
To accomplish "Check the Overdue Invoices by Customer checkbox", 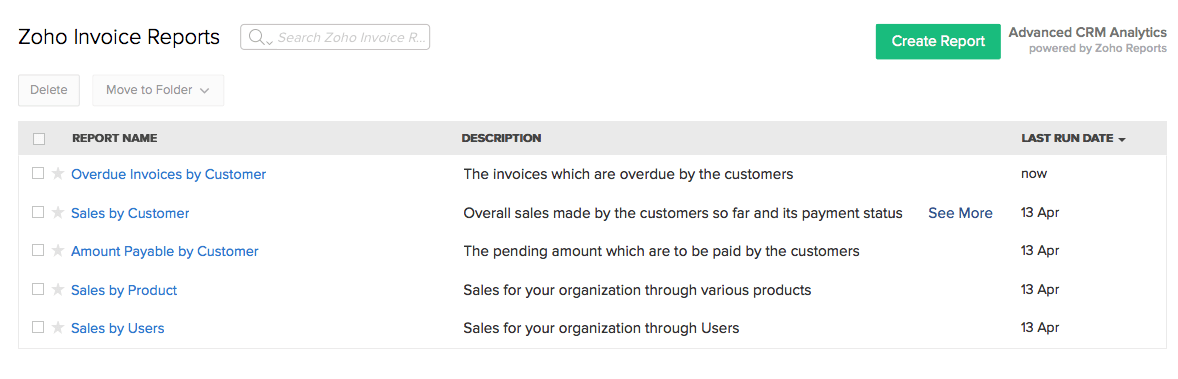I will click(x=38, y=174).
